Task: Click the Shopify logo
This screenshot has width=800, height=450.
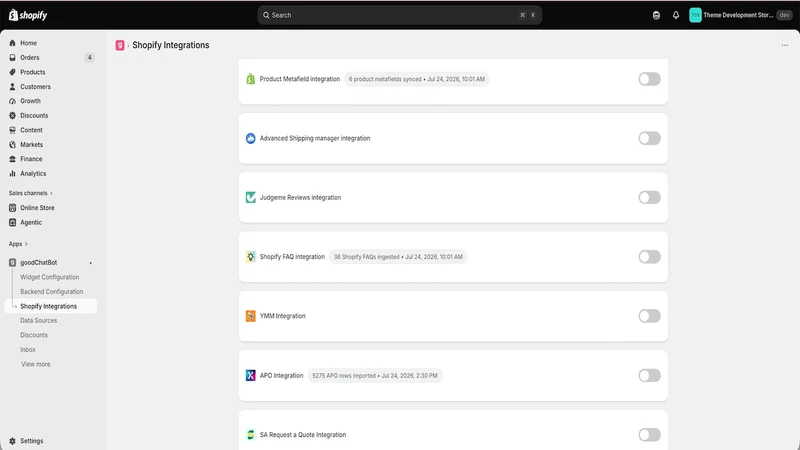Action: [x=28, y=15]
